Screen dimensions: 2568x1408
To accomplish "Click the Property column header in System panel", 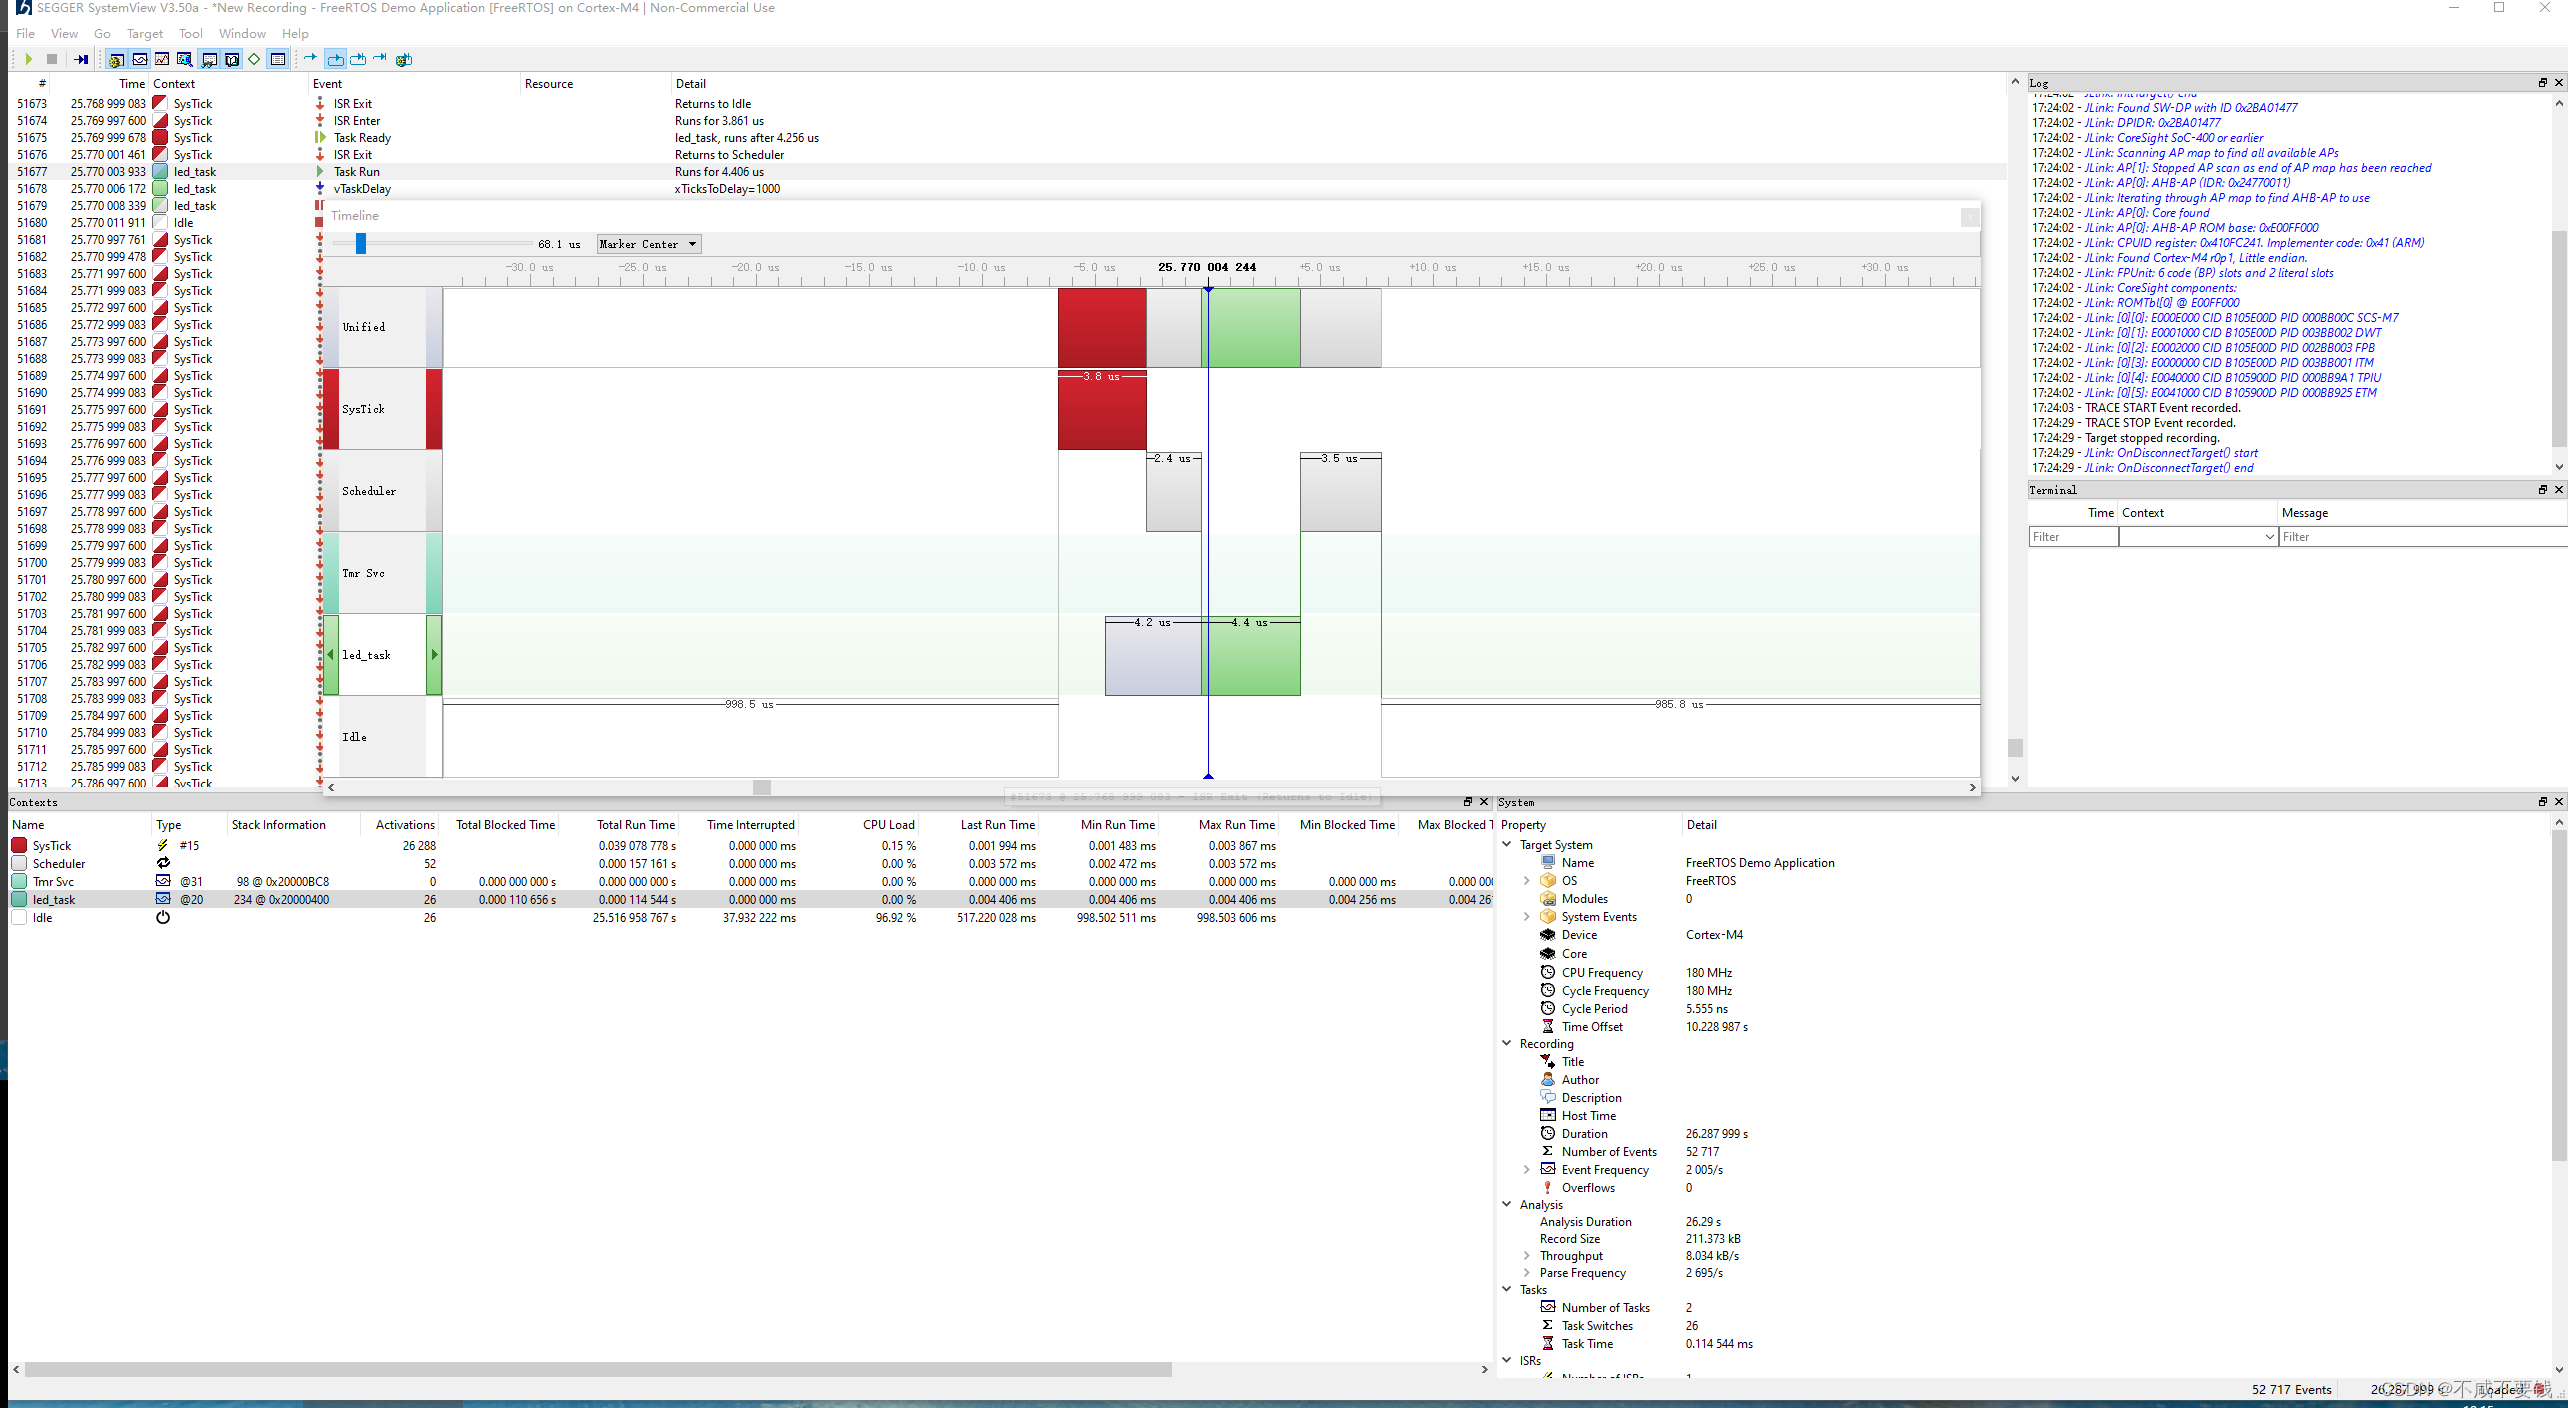I will pyautogui.click(x=1523, y=825).
